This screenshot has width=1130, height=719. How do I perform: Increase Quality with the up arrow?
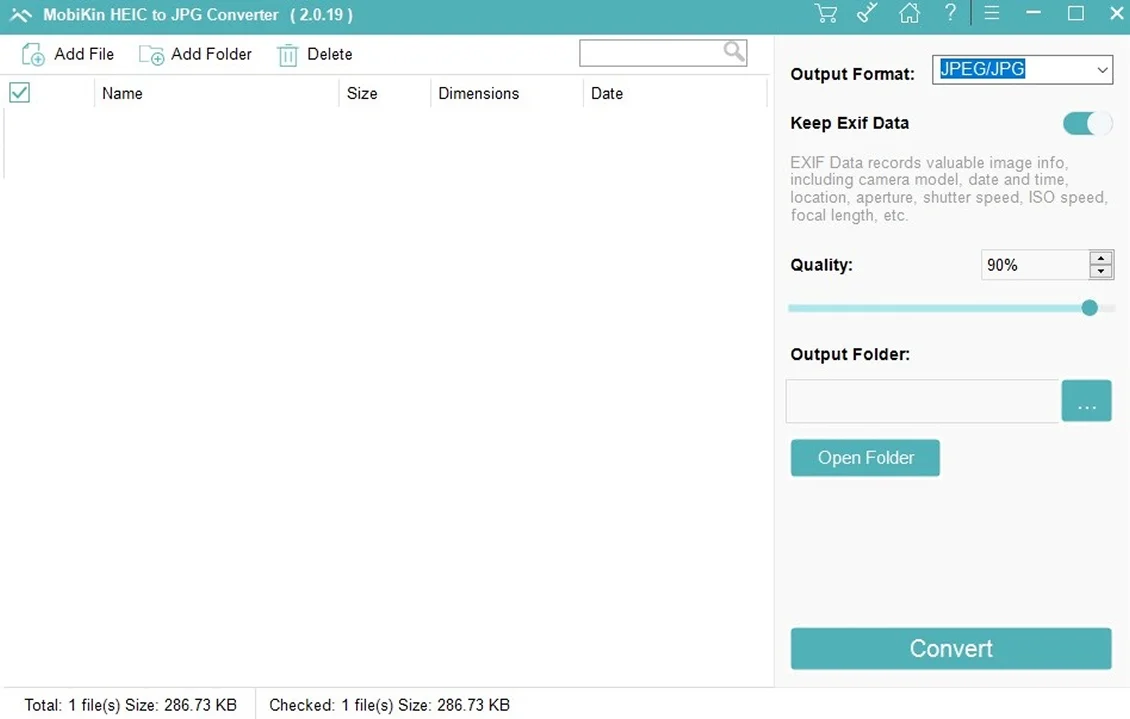pos(1101,258)
